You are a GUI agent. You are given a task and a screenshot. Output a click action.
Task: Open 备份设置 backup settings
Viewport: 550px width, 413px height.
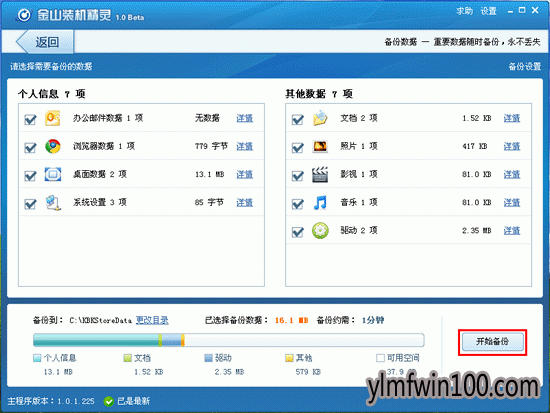(x=525, y=66)
